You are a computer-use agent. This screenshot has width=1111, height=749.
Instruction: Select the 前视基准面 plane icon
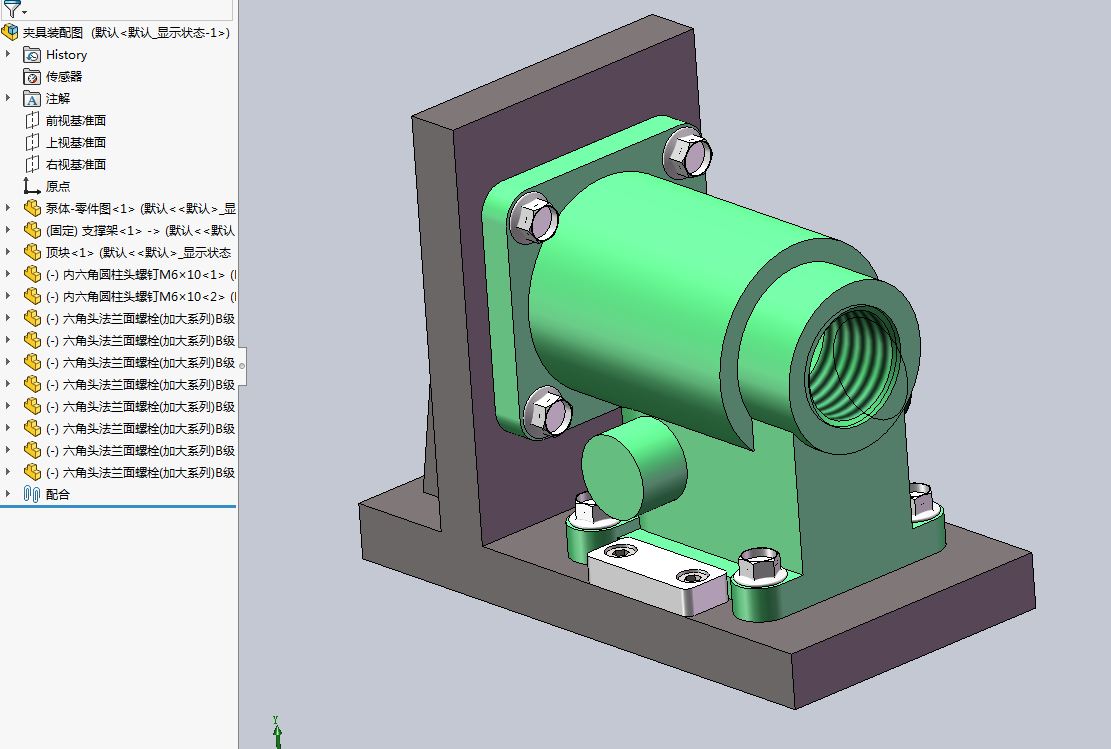coord(32,120)
